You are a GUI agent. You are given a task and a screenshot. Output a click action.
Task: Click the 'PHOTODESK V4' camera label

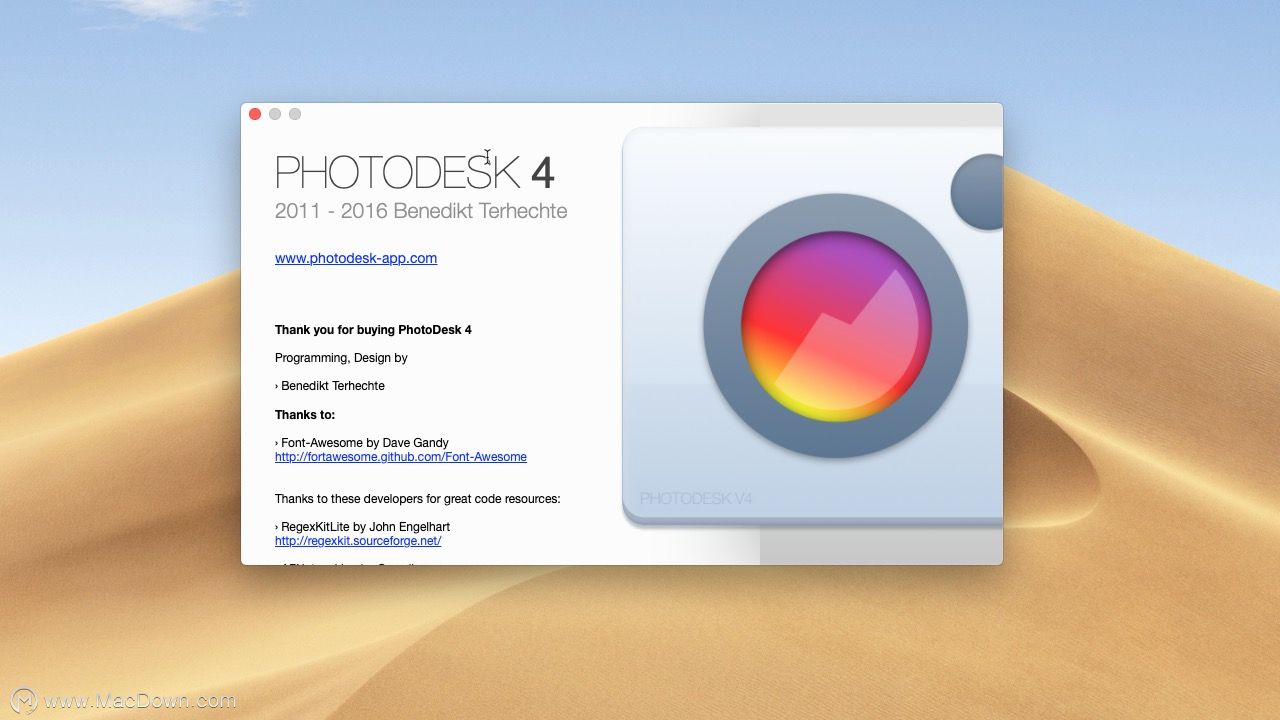[696, 498]
